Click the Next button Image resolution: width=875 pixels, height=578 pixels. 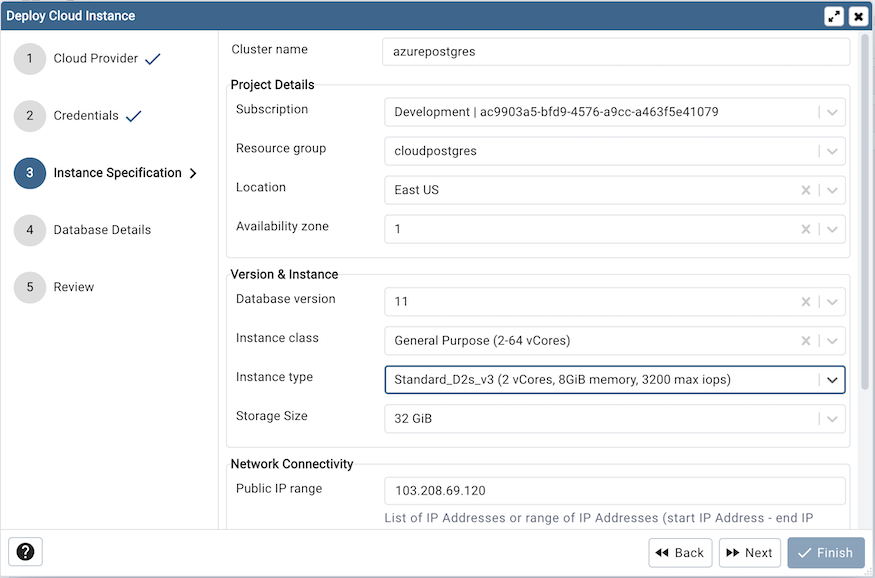click(x=749, y=552)
